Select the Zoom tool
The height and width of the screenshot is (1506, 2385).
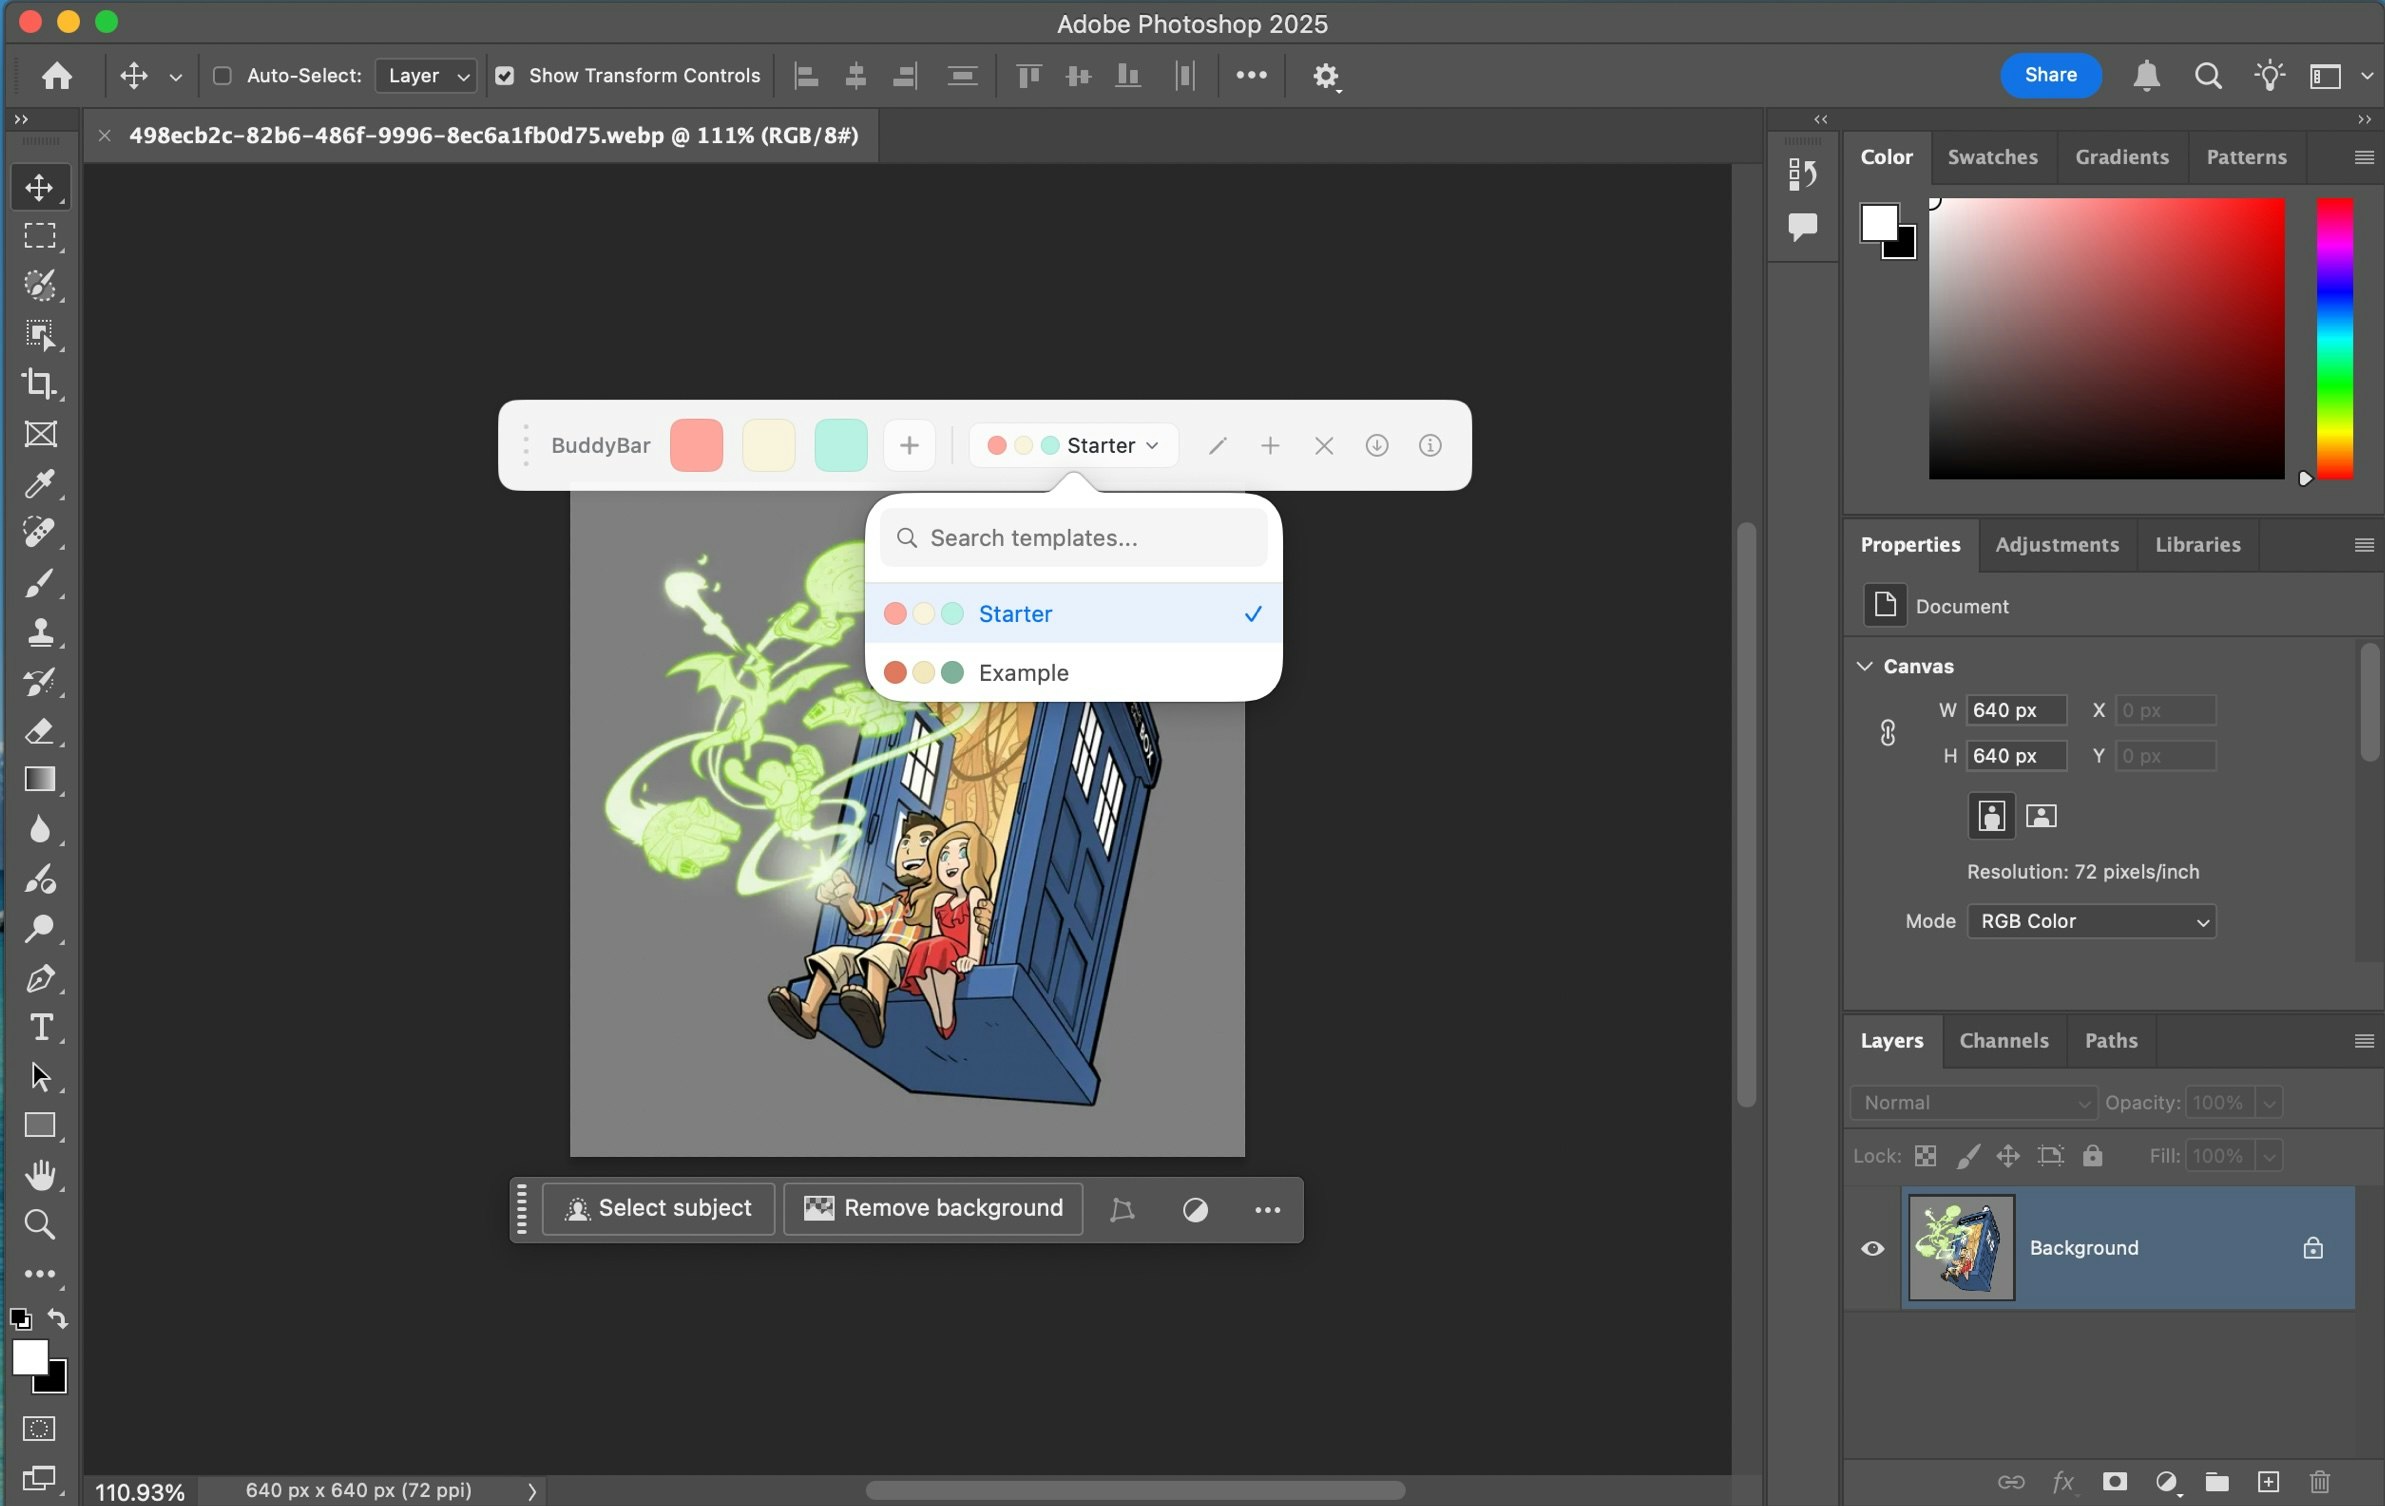(40, 1225)
